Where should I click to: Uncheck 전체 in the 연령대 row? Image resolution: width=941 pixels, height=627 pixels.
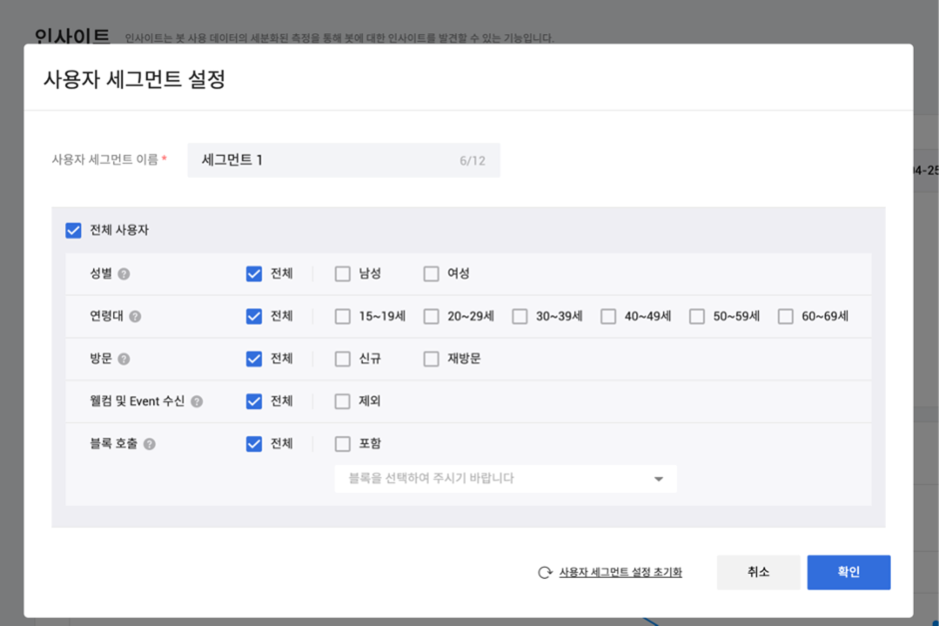point(254,316)
